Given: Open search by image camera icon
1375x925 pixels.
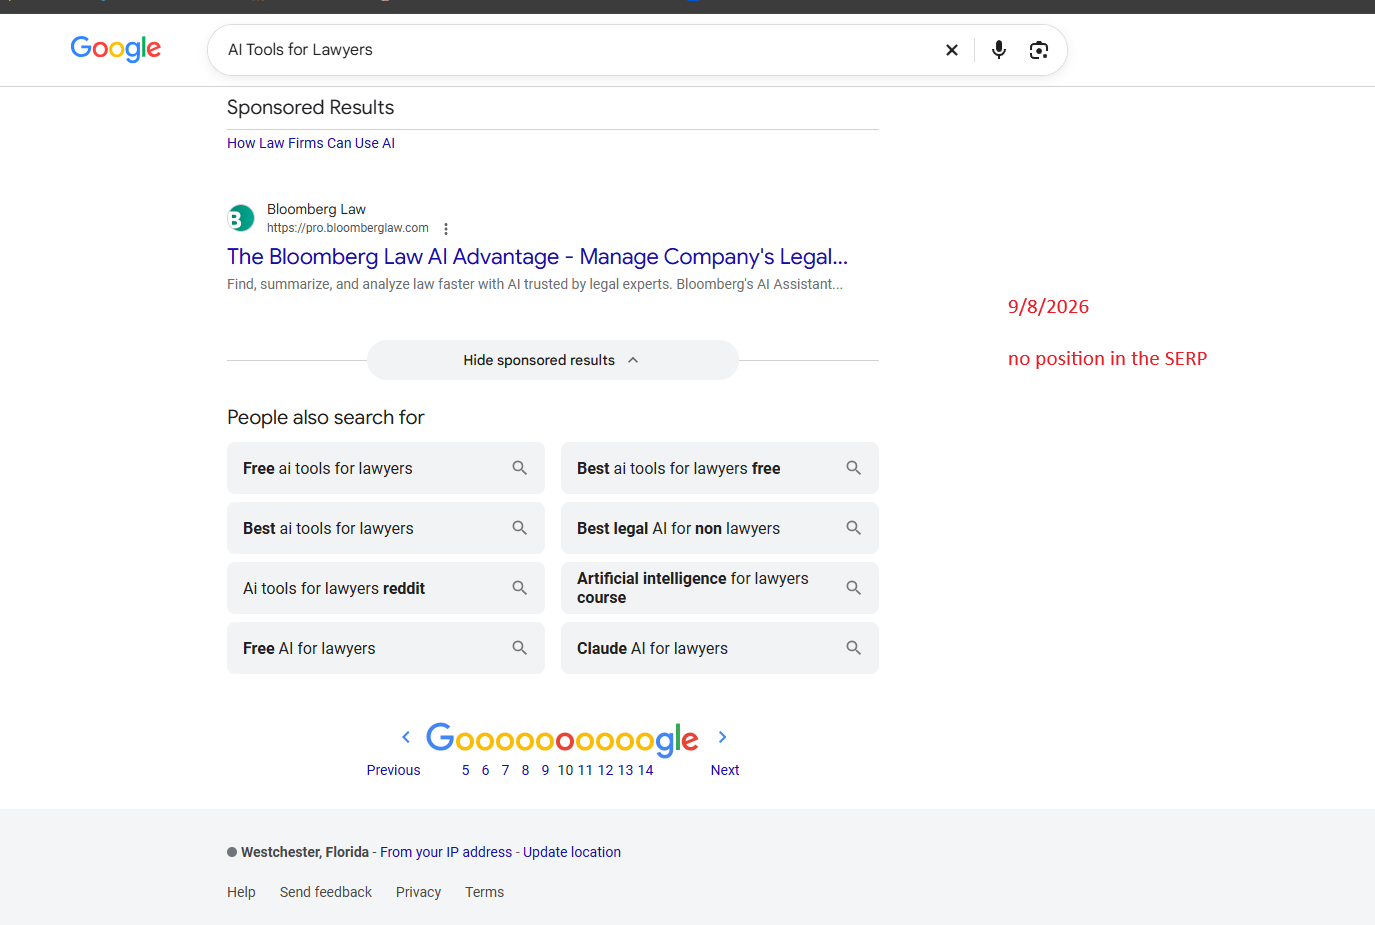Looking at the screenshot, I should [x=1039, y=50].
